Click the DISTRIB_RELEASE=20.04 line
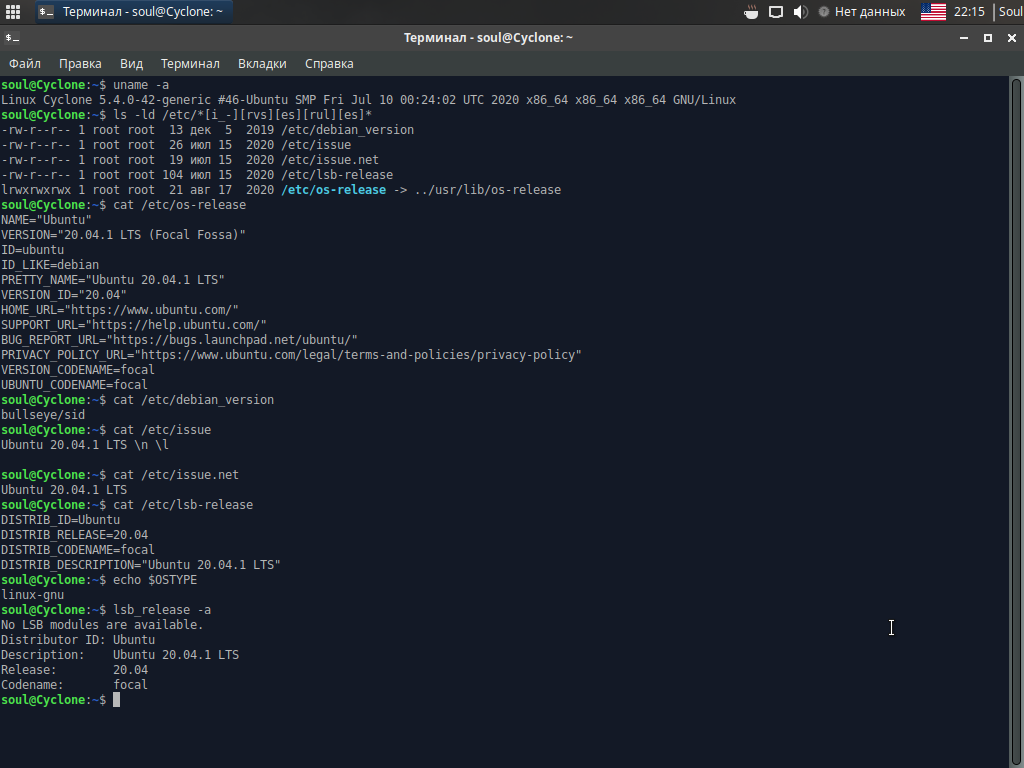This screenshot has height=768, width=1024. pos(74,536)
